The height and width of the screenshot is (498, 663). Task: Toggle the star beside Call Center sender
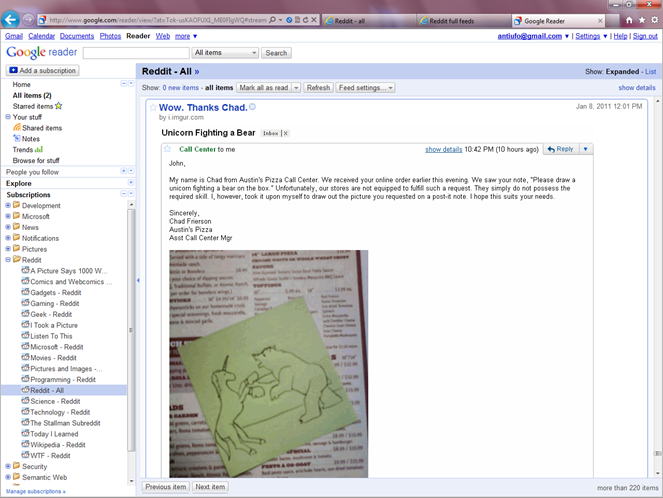coord(167,149)
